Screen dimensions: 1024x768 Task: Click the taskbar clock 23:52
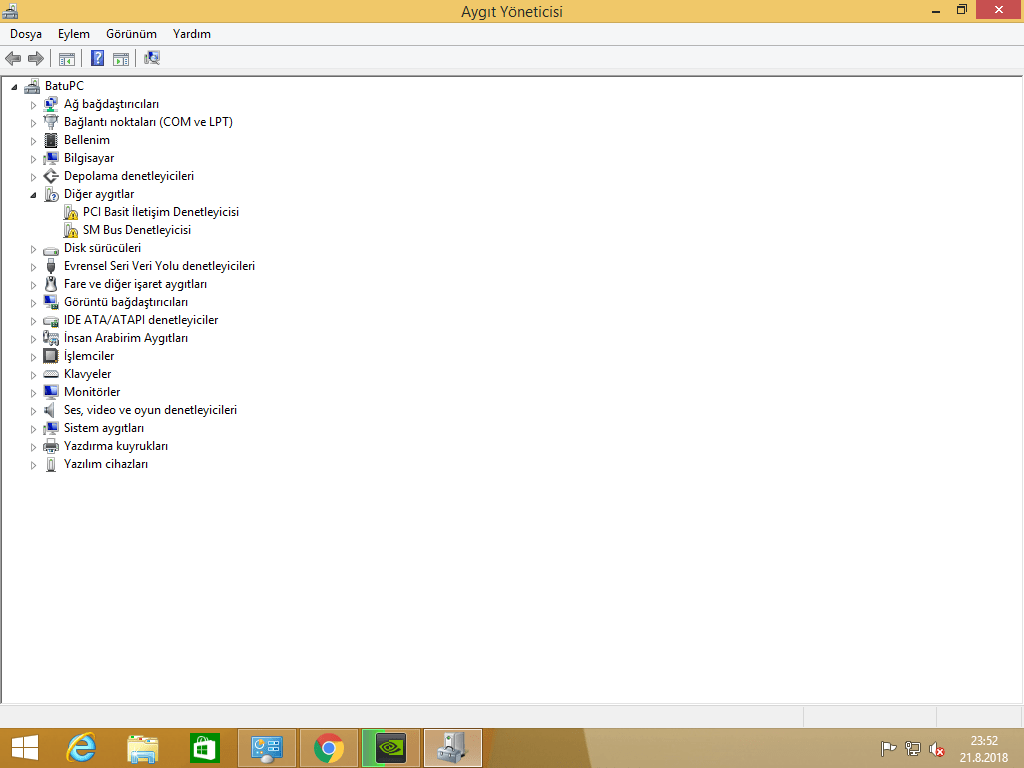(x=984, y=741)
